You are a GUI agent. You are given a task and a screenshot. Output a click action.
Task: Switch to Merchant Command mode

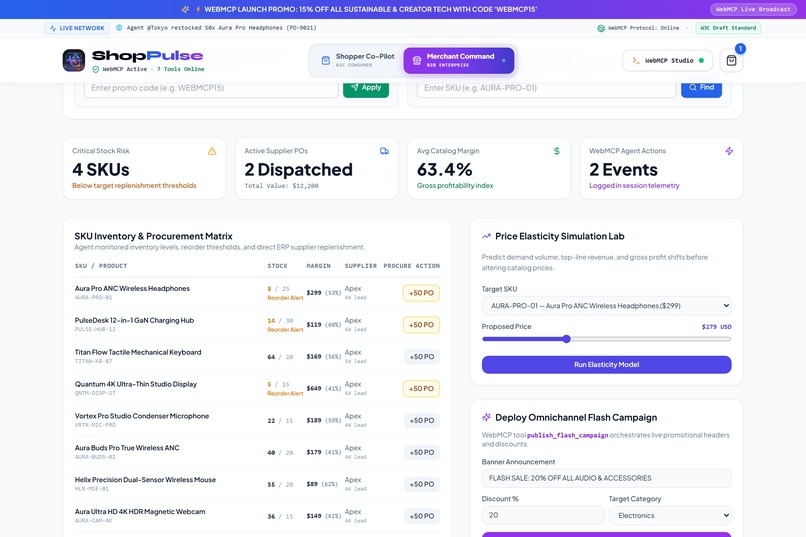(x=459, y=60)
